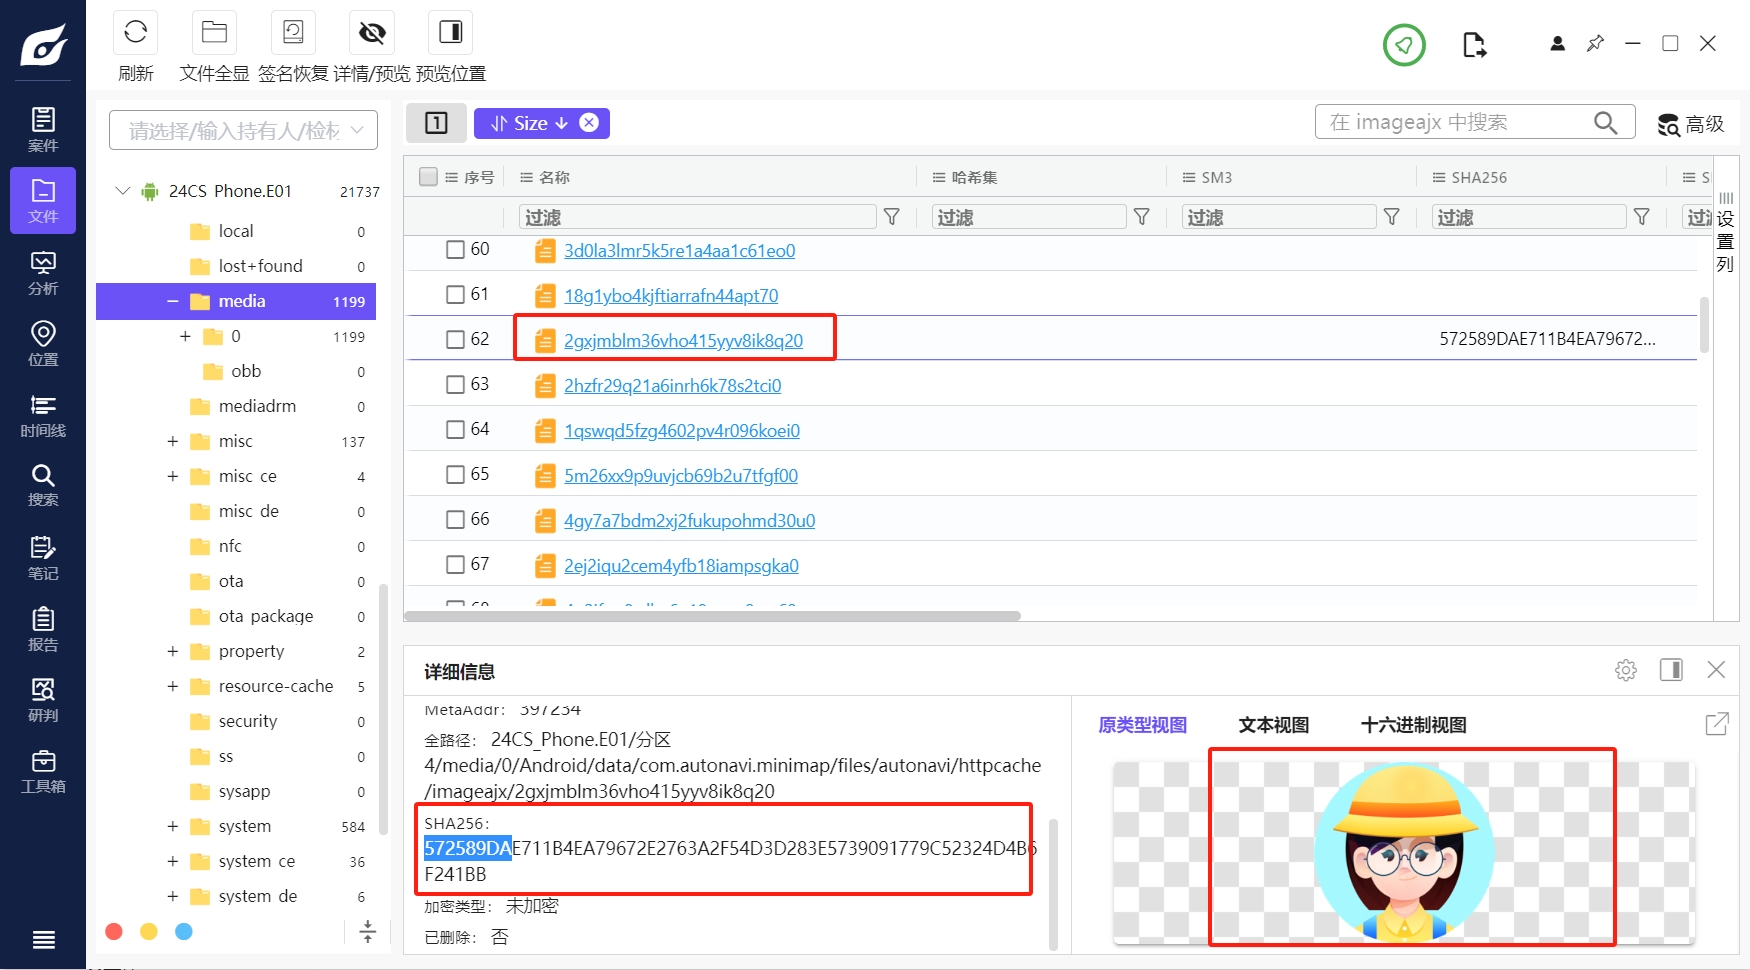Screen dimensions: 1750x970
Task: Click the 签名恢复 signature recovery icon
Action: coord(293,32)
